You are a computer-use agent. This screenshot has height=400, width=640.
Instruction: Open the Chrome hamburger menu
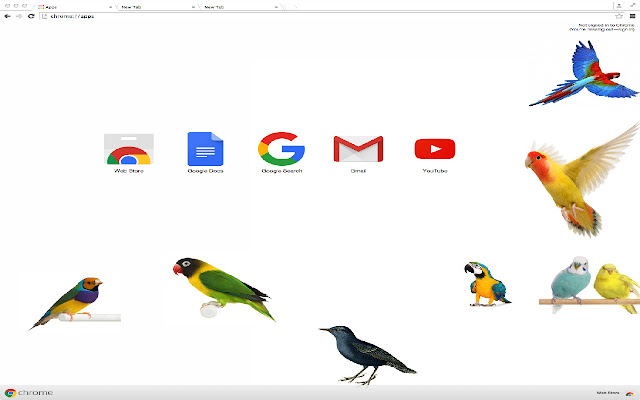click(633, 16)
